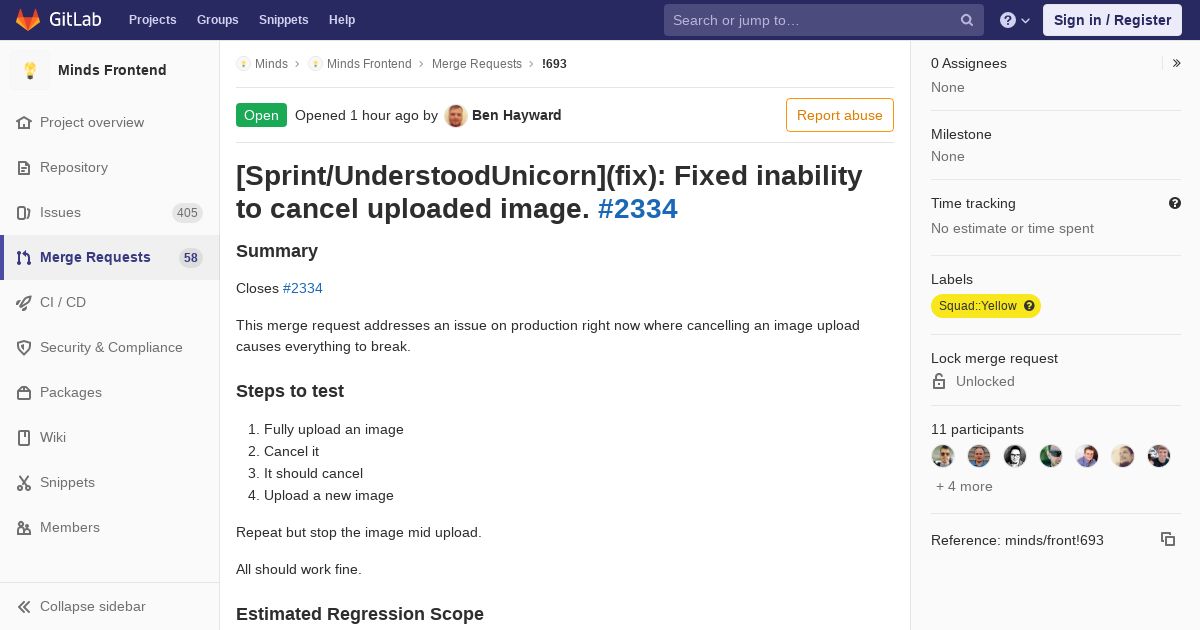Screen dimensions: 1200x630
Task: Show the 4 more participants
Action: pos(964,486)
